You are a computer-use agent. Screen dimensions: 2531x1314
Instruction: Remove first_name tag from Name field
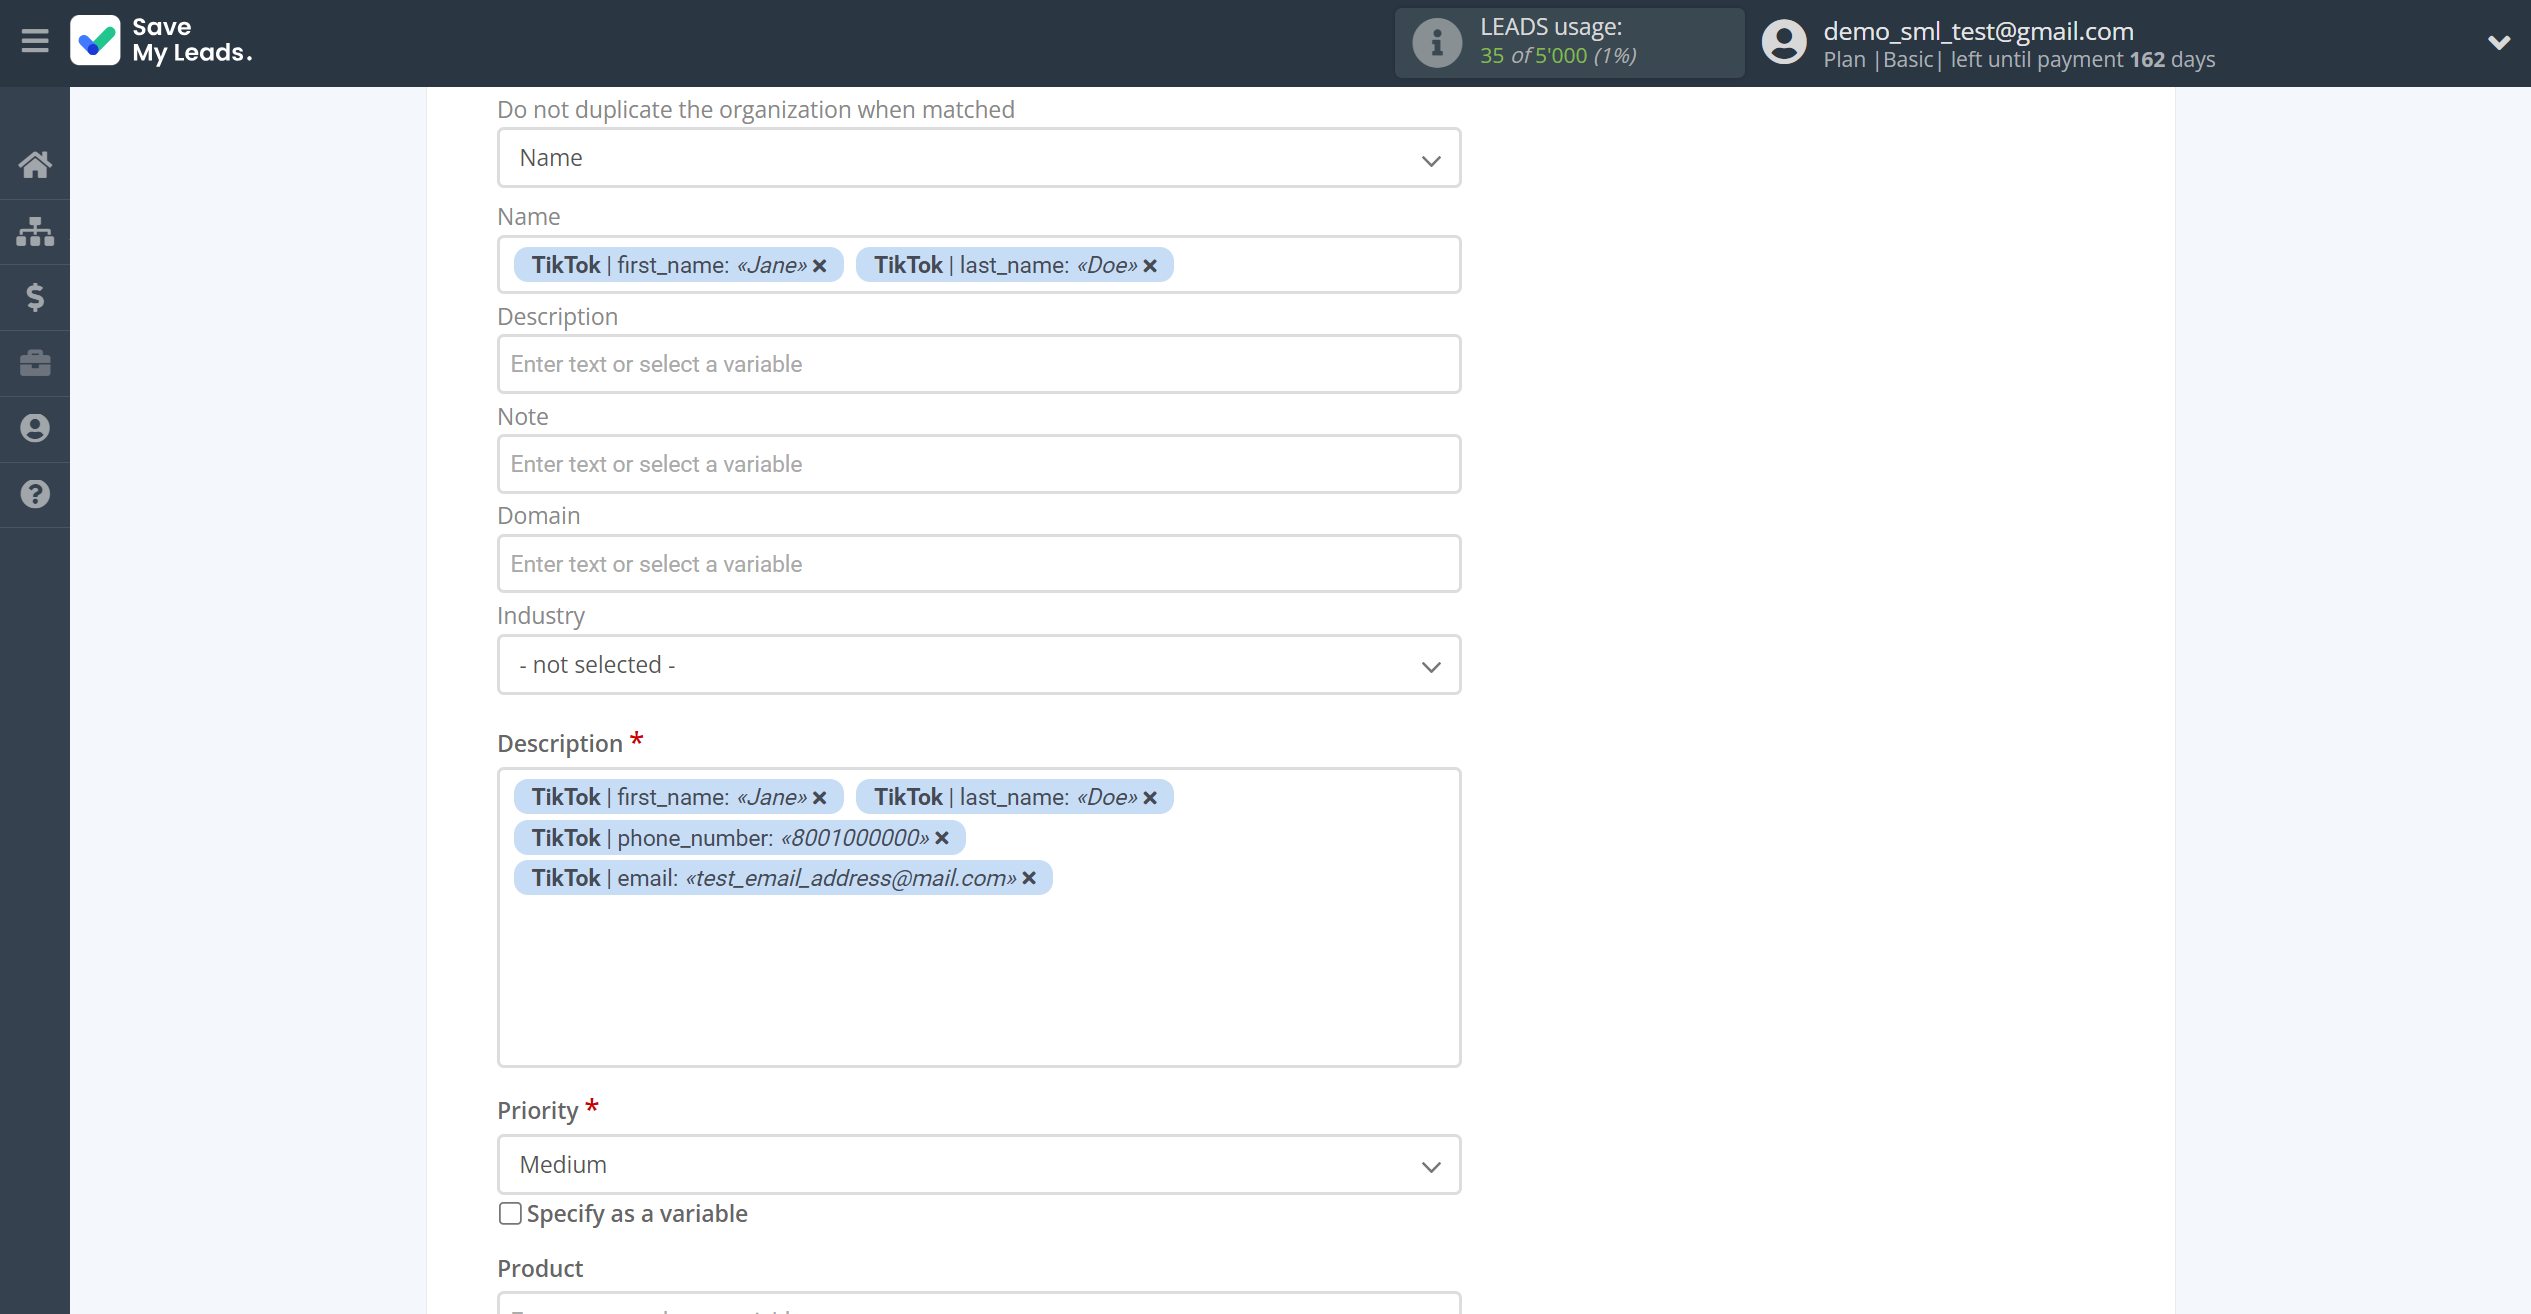point(820,266)
